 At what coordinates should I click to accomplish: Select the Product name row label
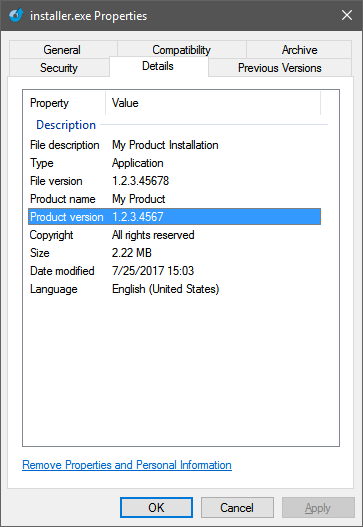click(63, 199)
